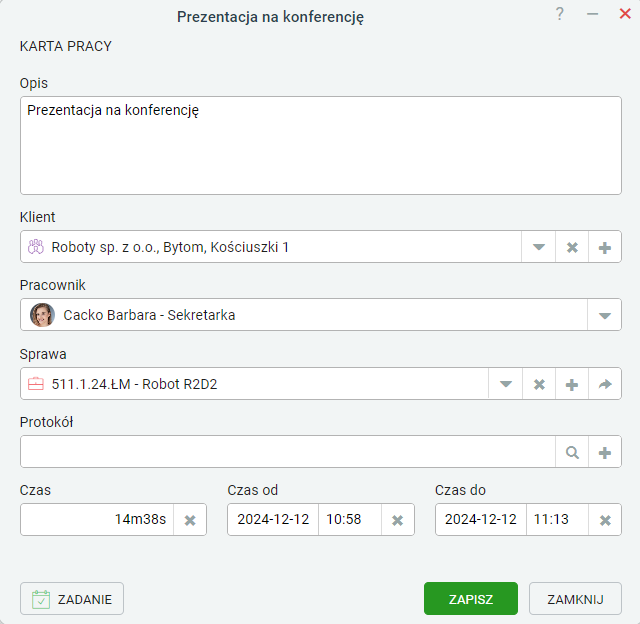
Task: Click the Czas do date 2024-12-12
Action: tap(481, 520)
